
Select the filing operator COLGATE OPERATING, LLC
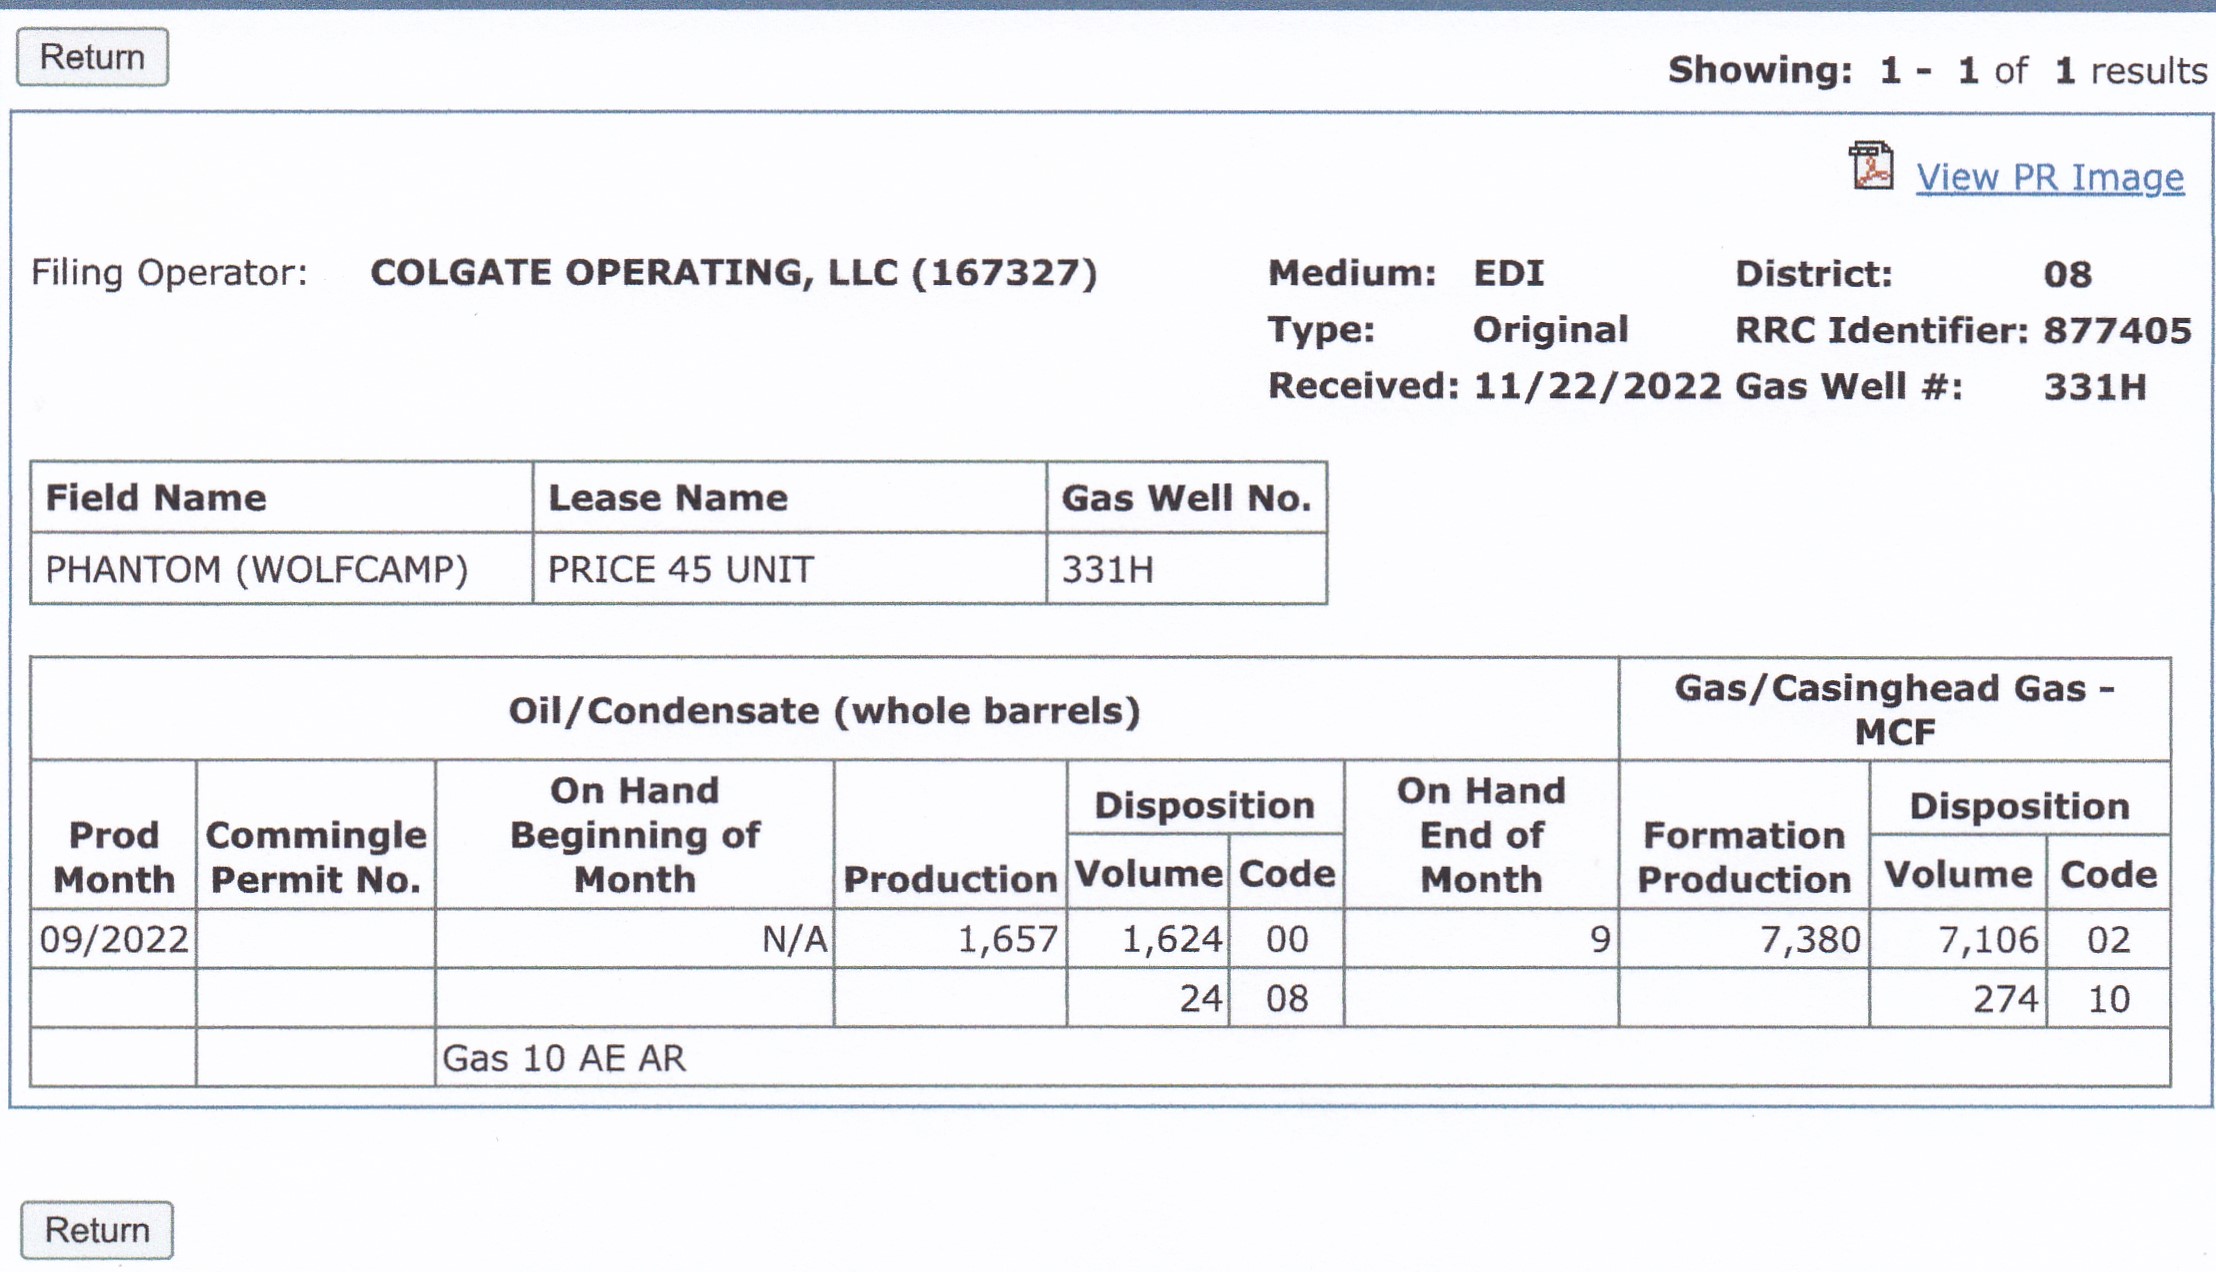[733, 272]
